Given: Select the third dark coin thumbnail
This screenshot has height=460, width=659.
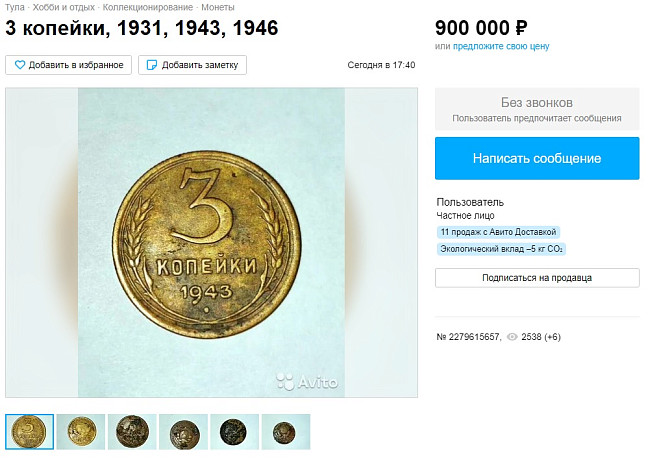Looking at the screenshot, I should (132, 431).
